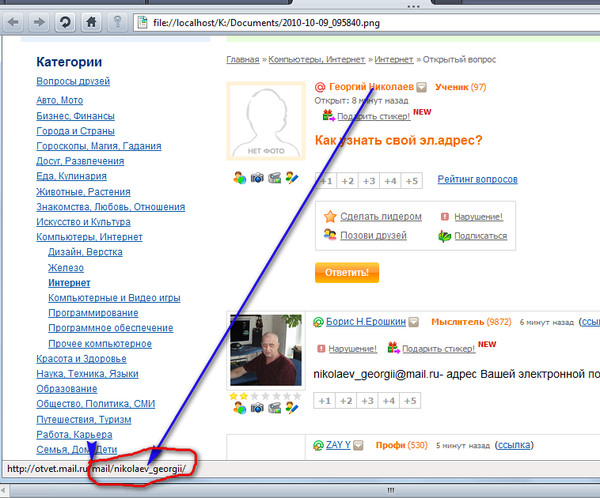Click the НЕТ ФОТО avatar placeholder
The width and height of the screenshot is (600, 498).
coord(266,121)
